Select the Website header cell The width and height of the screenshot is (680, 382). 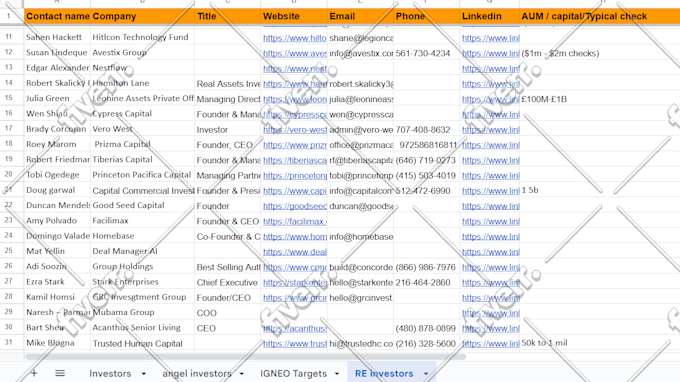pyautogui.click(x=294, y=16)
